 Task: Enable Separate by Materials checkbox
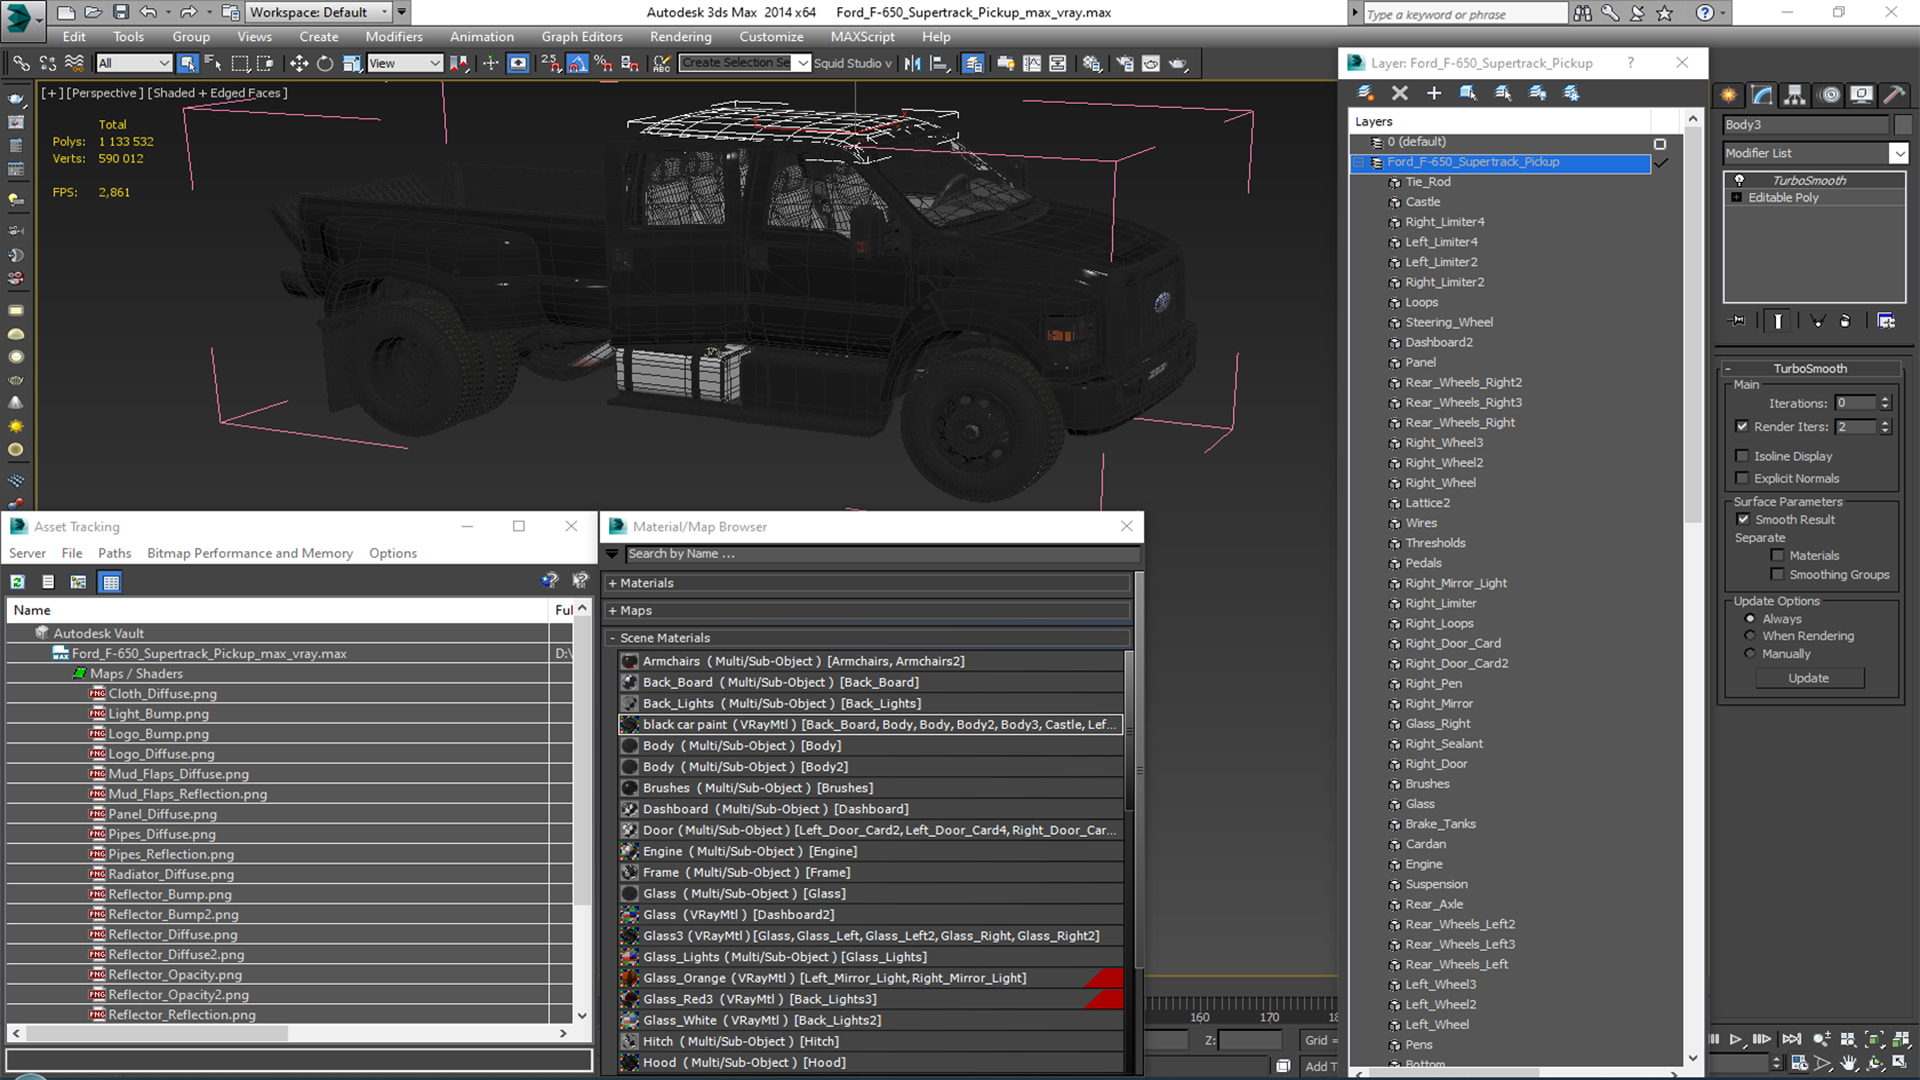pyautogui.click(x=1777, y=555)
